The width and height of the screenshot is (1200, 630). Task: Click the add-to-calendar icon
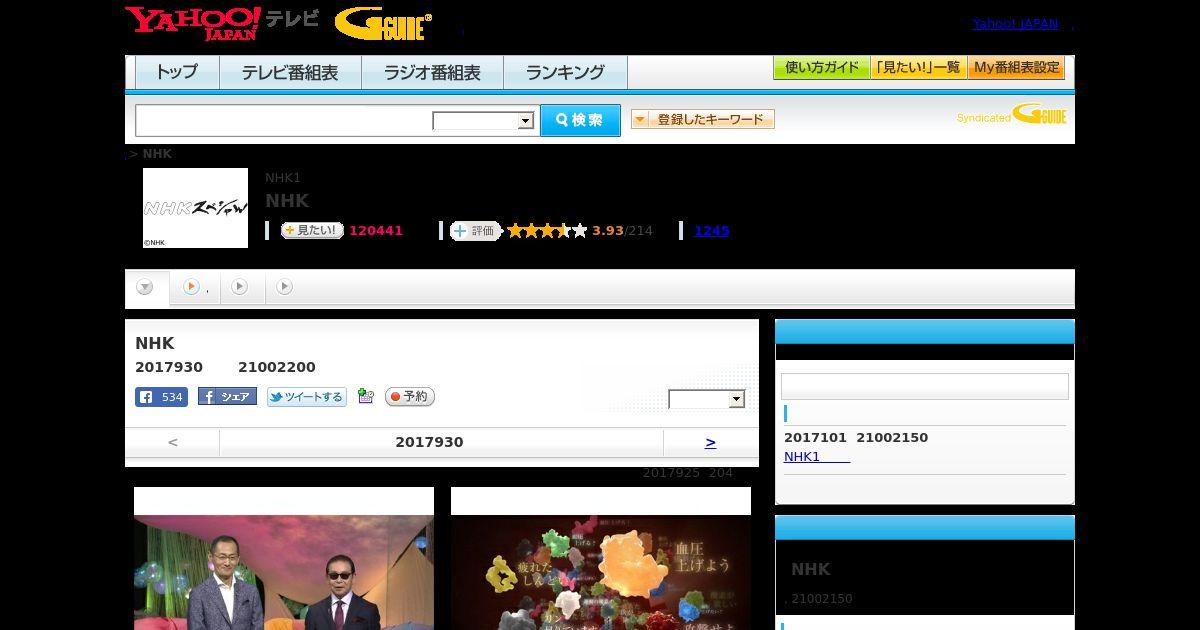pos(366,397)
